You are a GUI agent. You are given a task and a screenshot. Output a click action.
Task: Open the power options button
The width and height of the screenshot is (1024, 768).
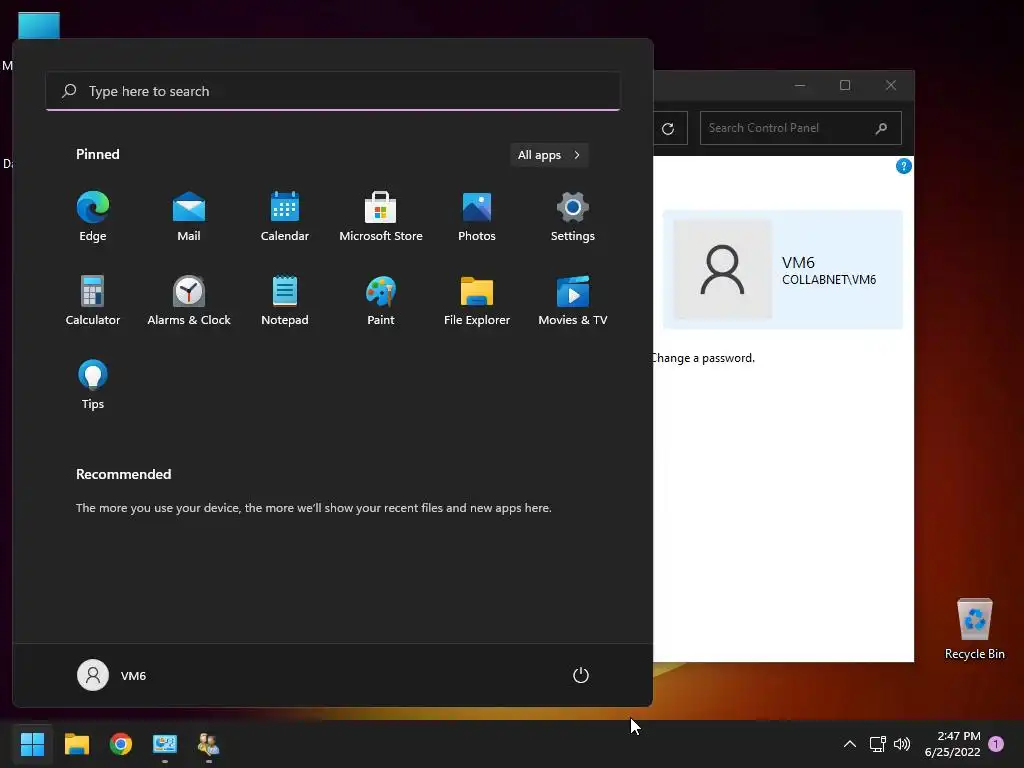pos(581,675)
